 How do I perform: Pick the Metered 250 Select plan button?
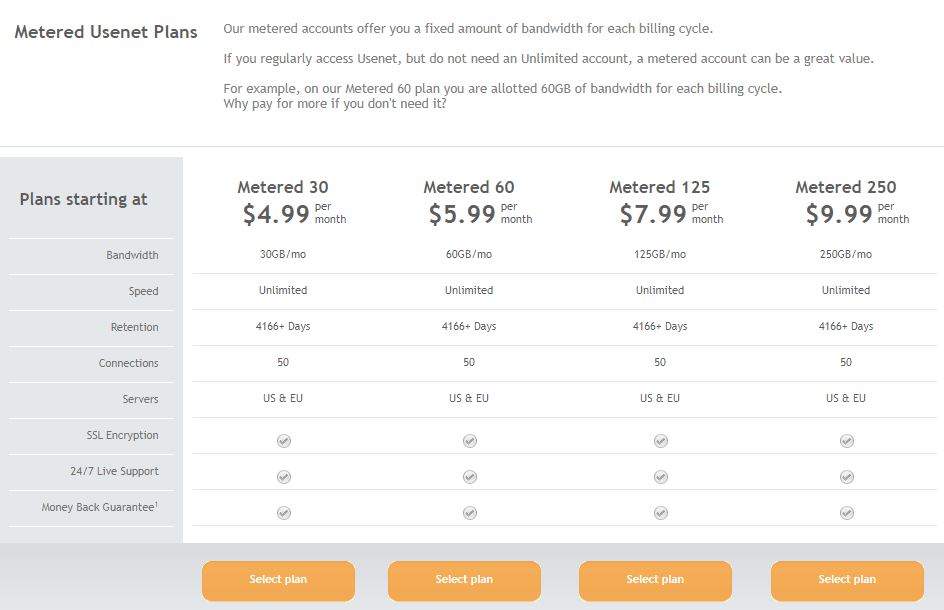tap(847, 580)
